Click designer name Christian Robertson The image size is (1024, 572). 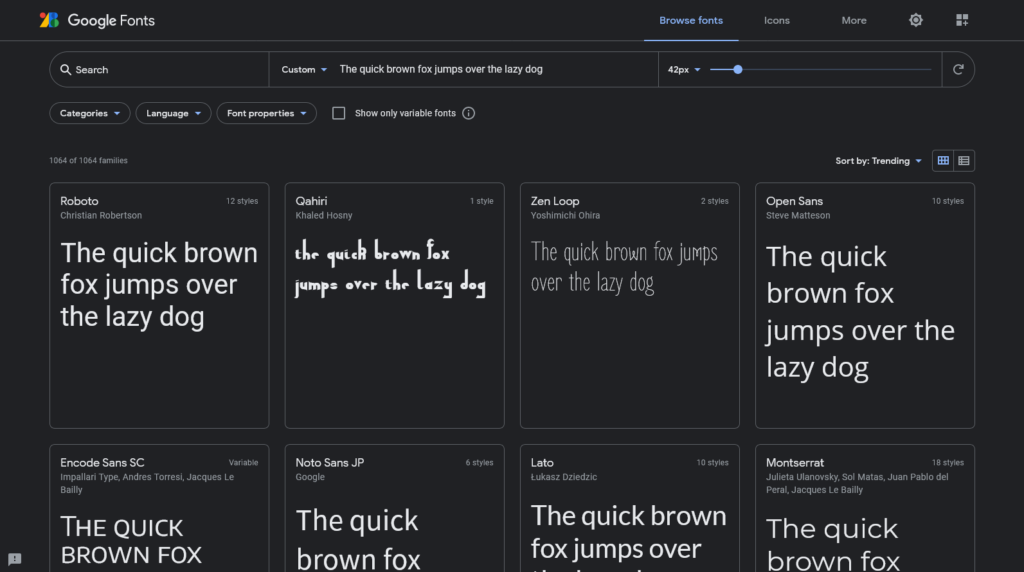[101, 215]
